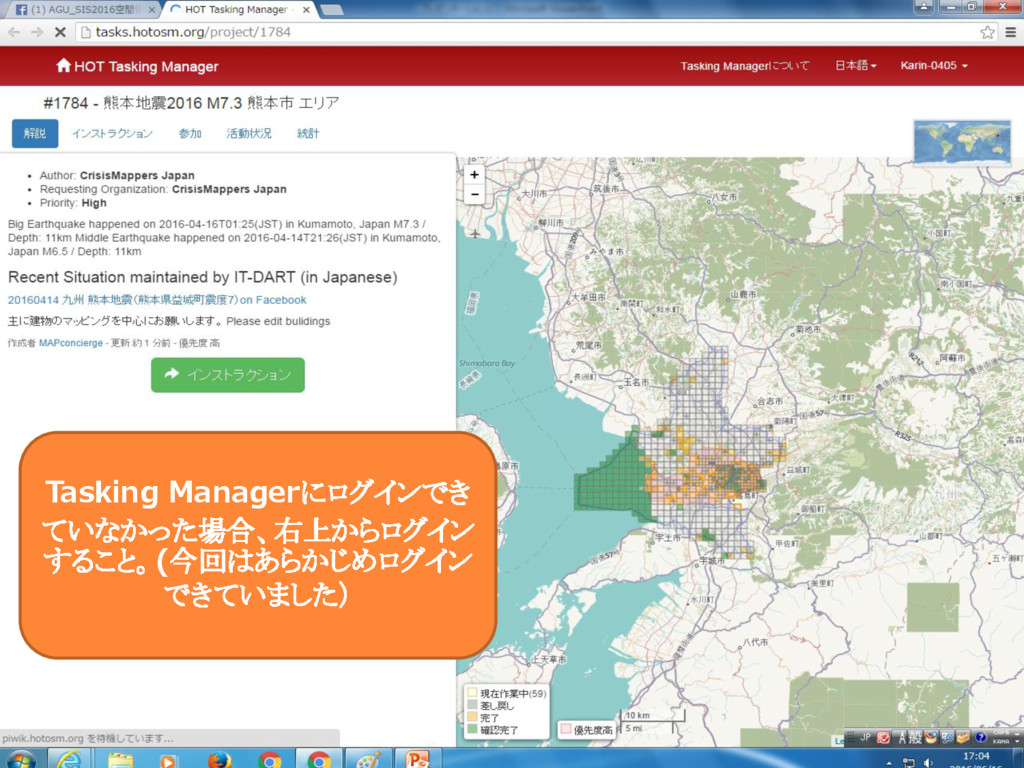Click the project title #1784 熊本地震2016

pos(191,103)
